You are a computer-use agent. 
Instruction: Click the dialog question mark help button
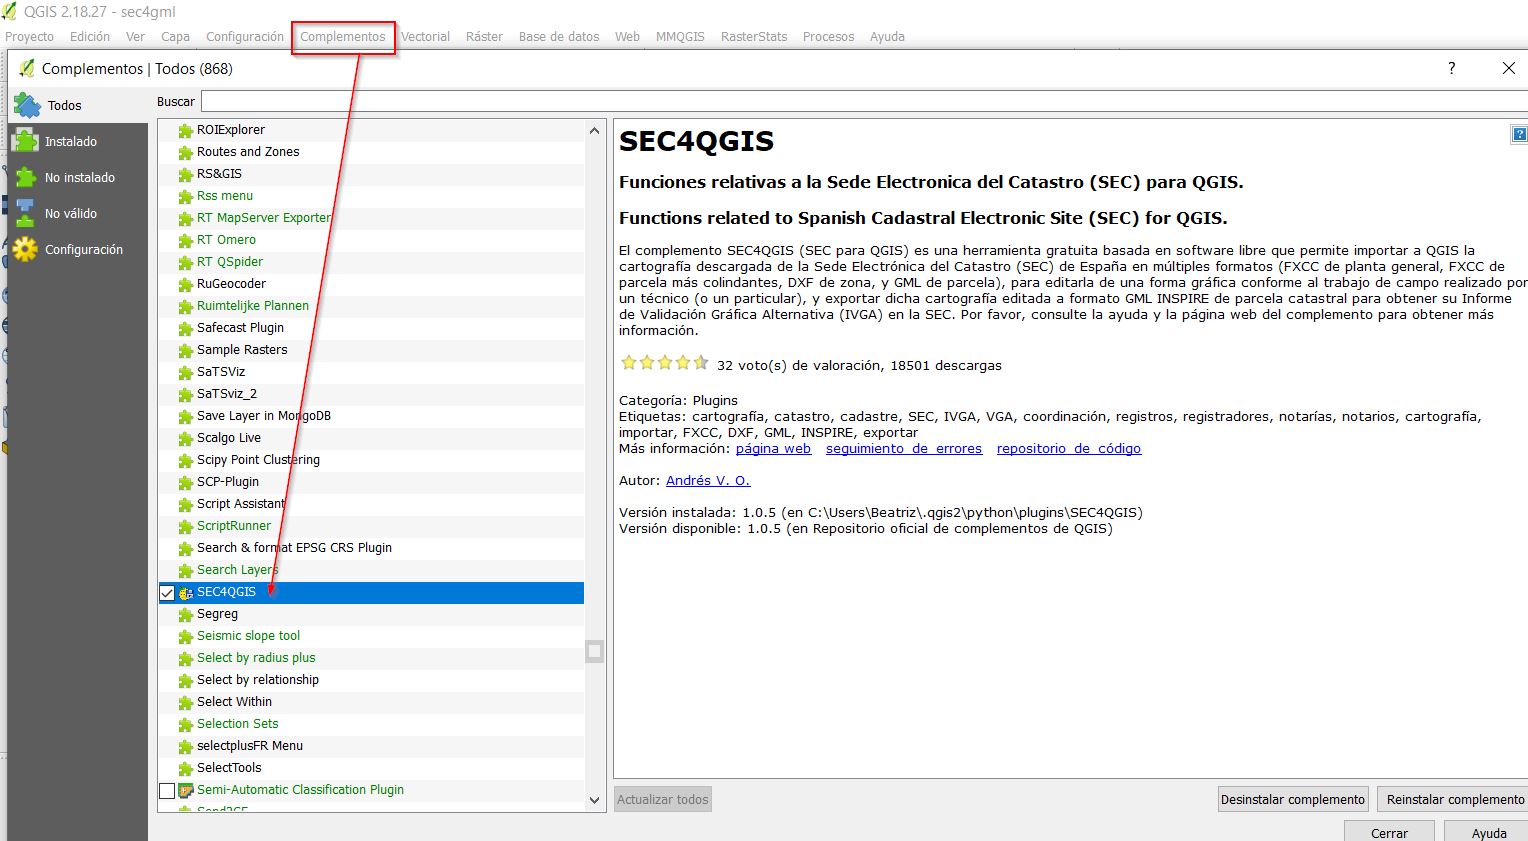1451,68
